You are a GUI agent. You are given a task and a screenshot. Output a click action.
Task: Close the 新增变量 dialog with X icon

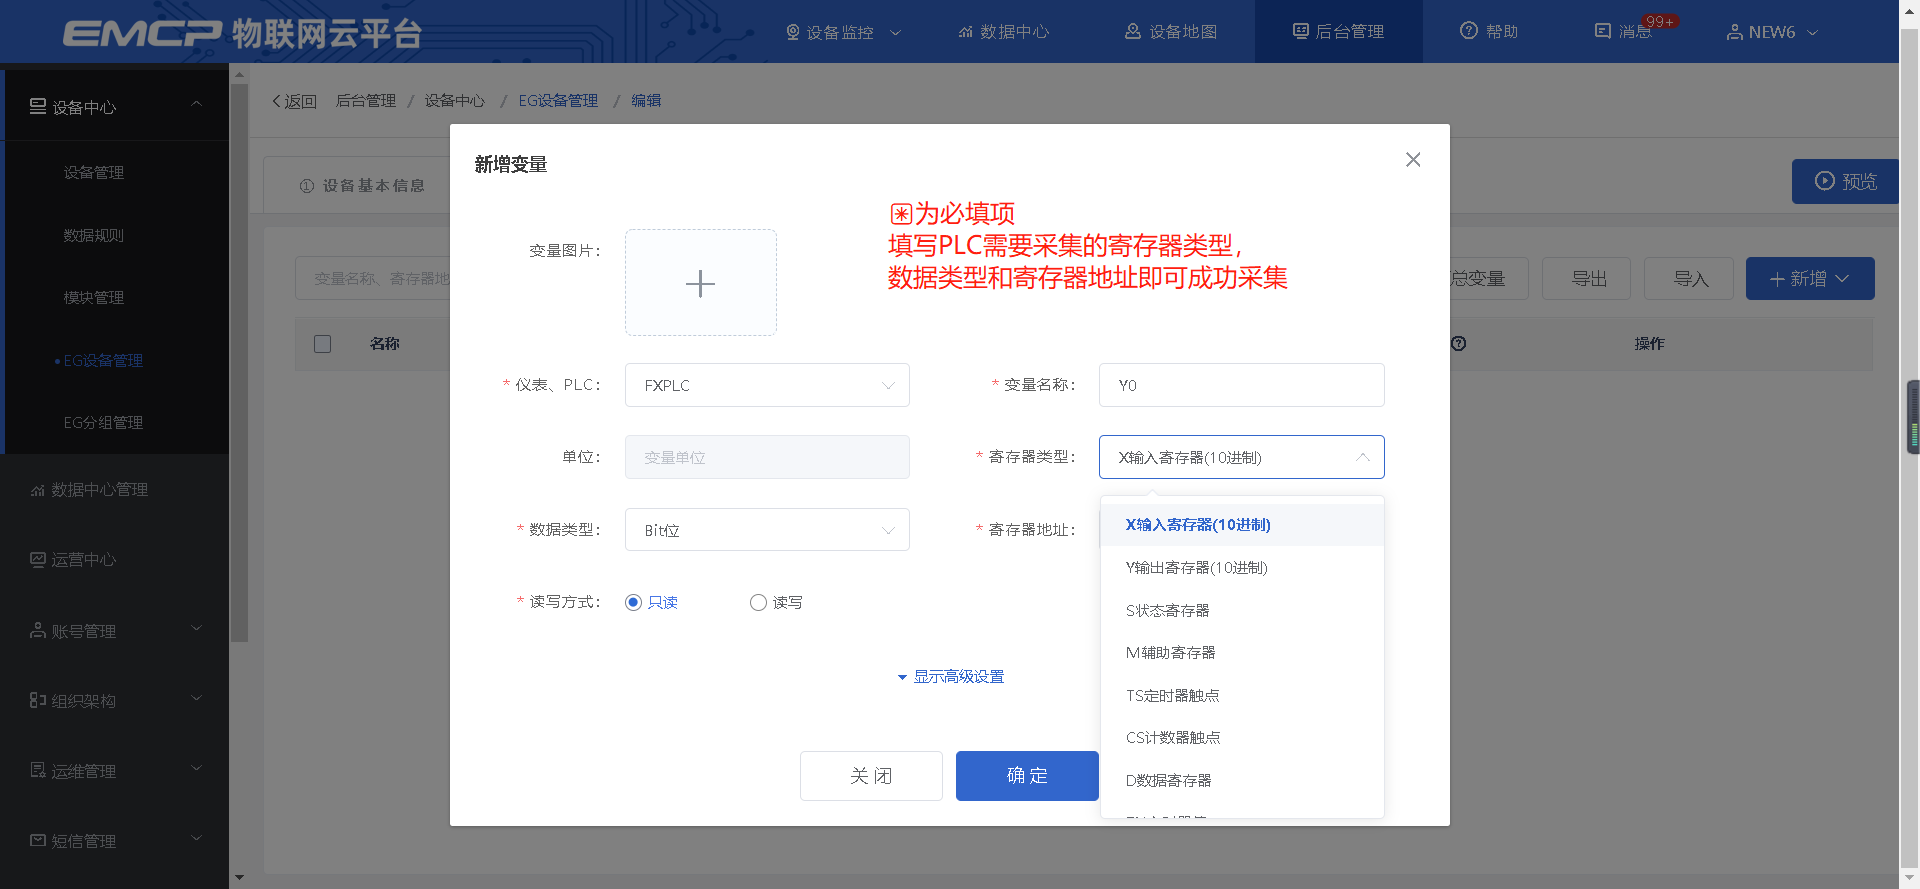(1412, 160)
